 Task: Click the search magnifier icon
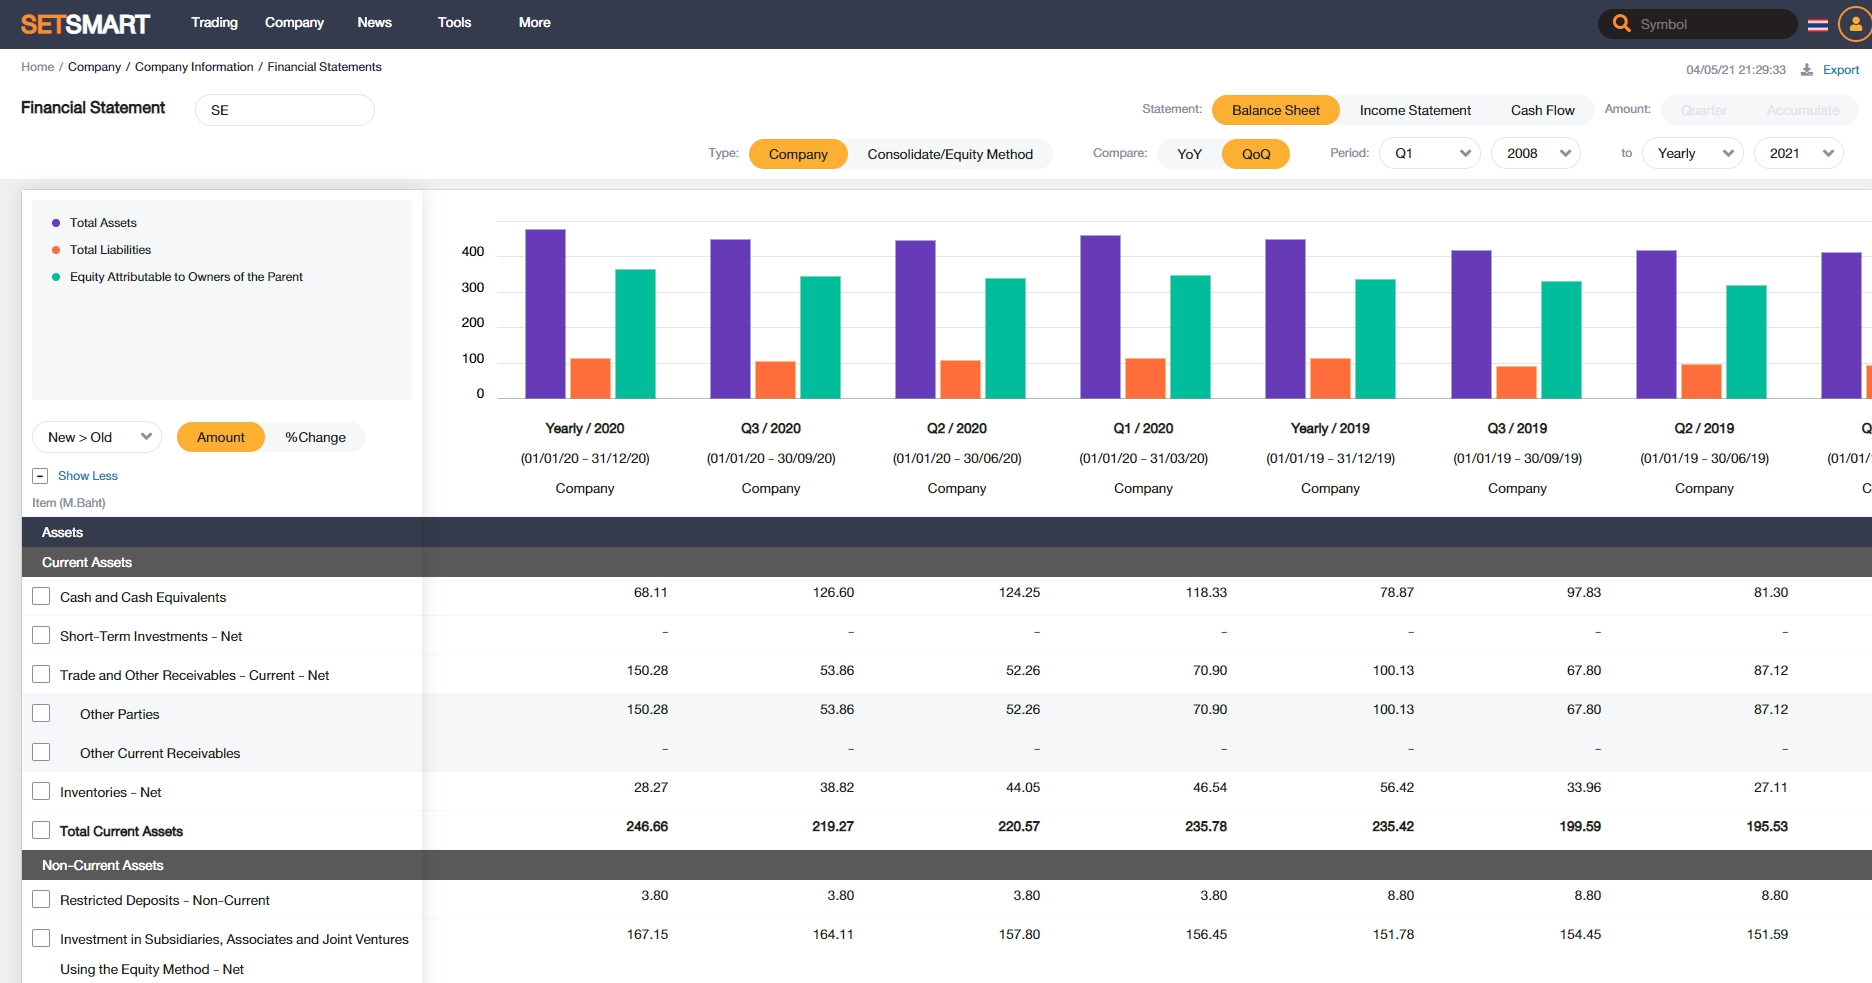(1621, 23)
